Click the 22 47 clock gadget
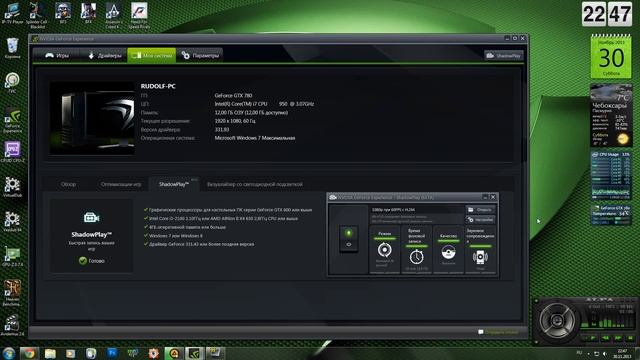 (x=607, y=14)
